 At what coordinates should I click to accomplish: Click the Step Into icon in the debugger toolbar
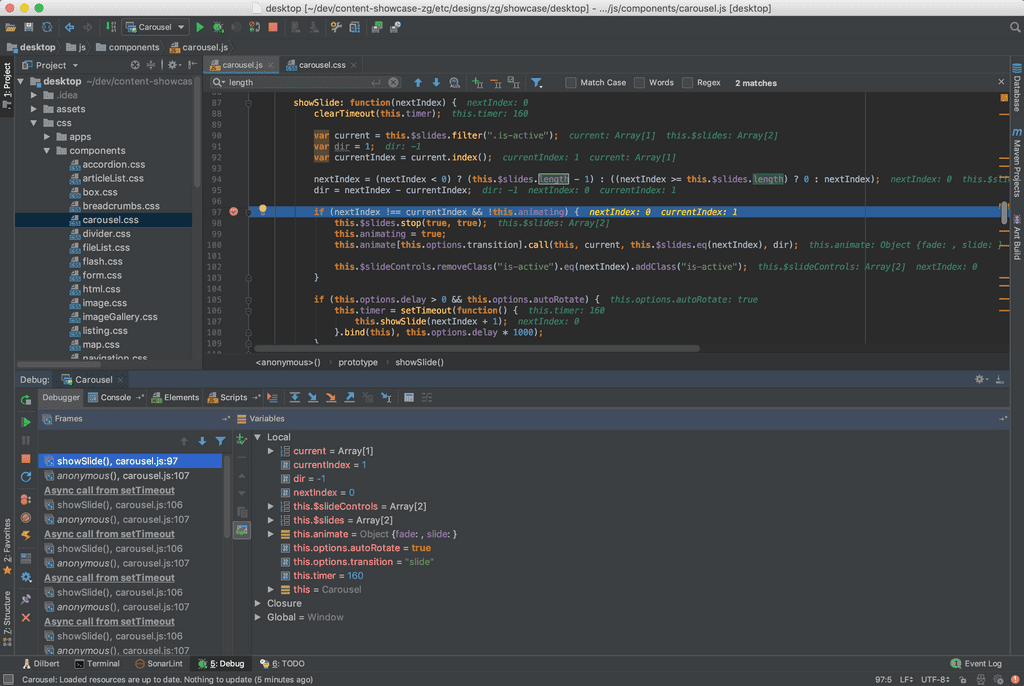point(313,397)
